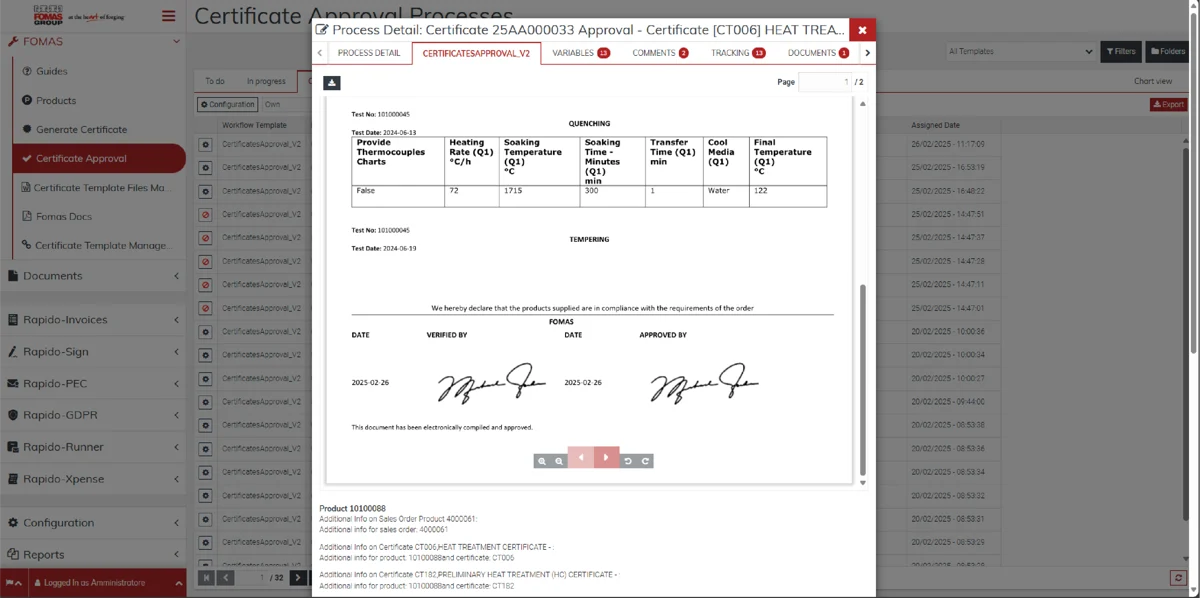
Task: Switch to In progress tab
Action: (x=266, y=81)
